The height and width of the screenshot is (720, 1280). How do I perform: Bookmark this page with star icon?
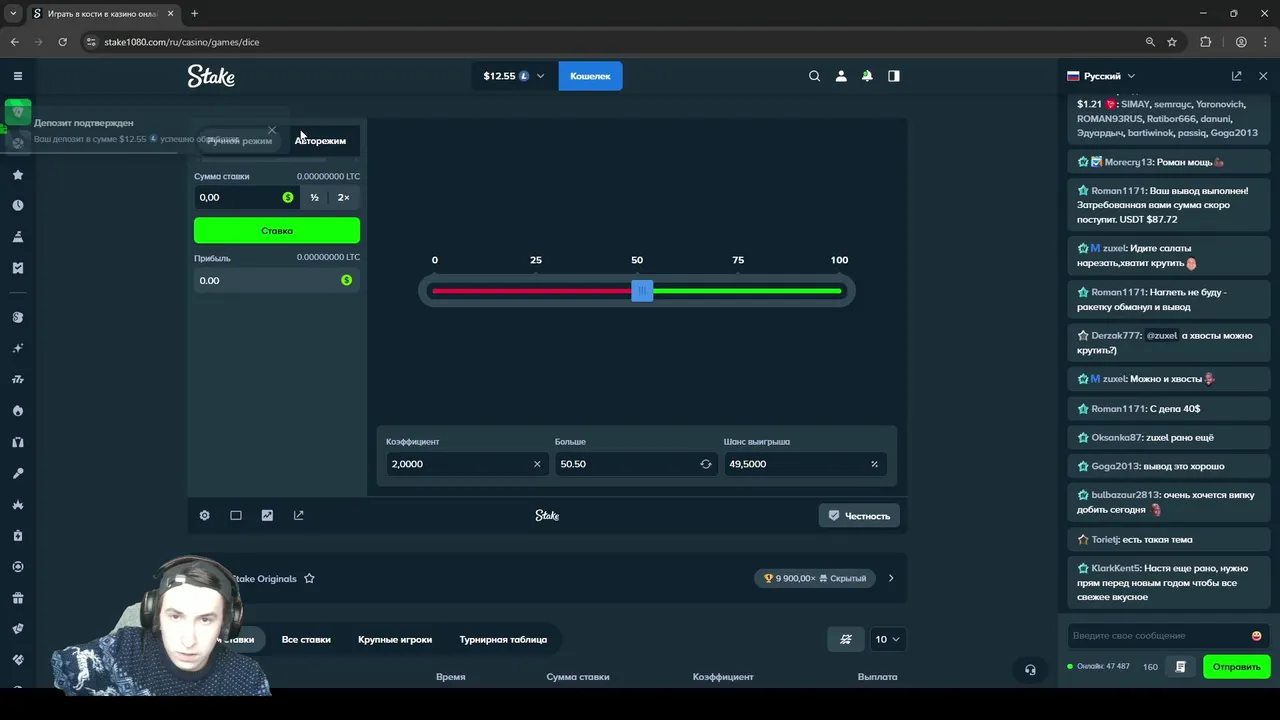click(1172, 42)
